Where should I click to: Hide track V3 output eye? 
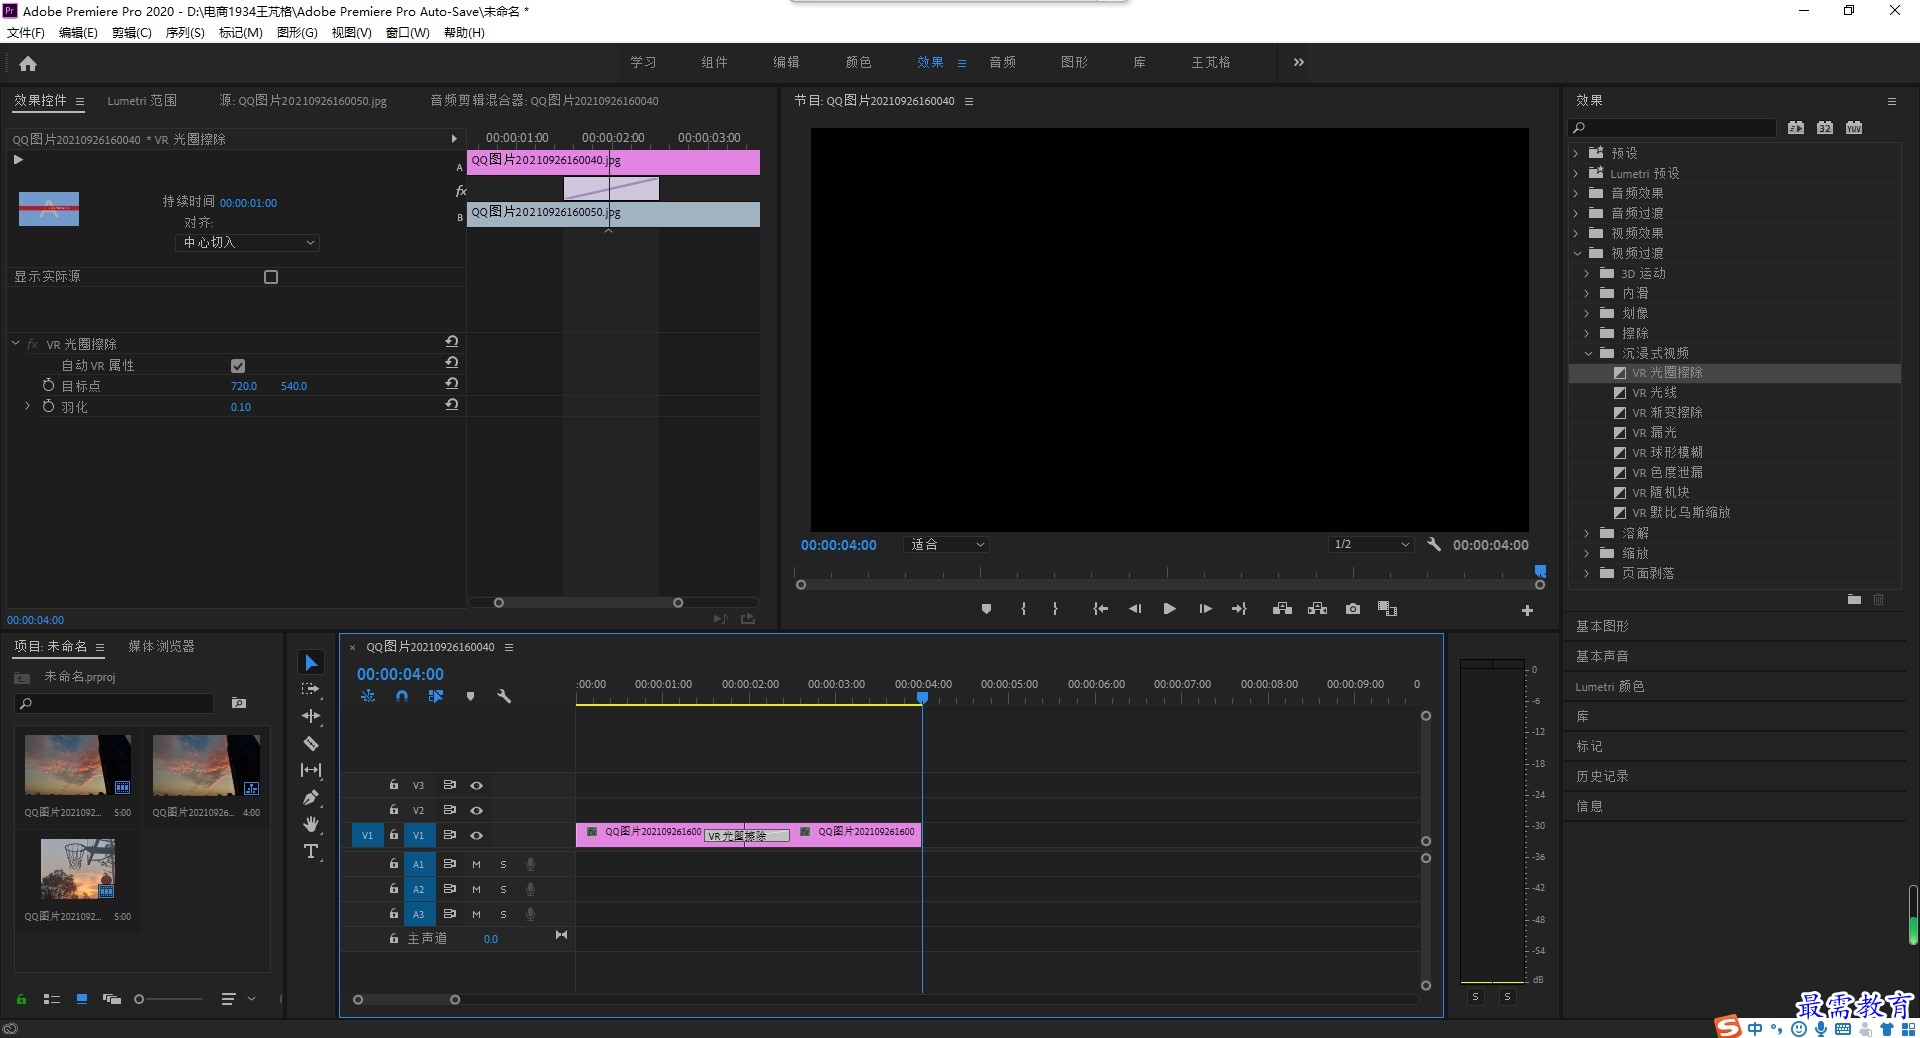pyautogui.click(x=477, y=786)
